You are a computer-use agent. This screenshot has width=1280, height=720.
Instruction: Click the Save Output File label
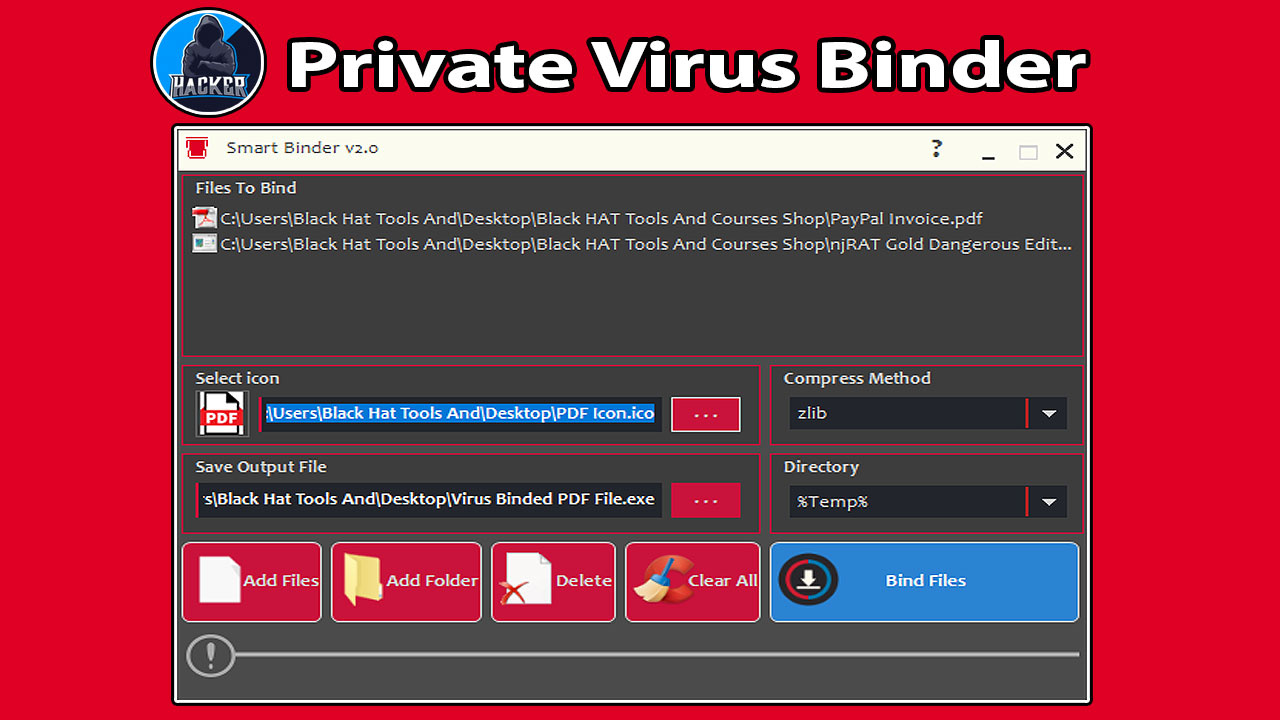pos(261,467)
